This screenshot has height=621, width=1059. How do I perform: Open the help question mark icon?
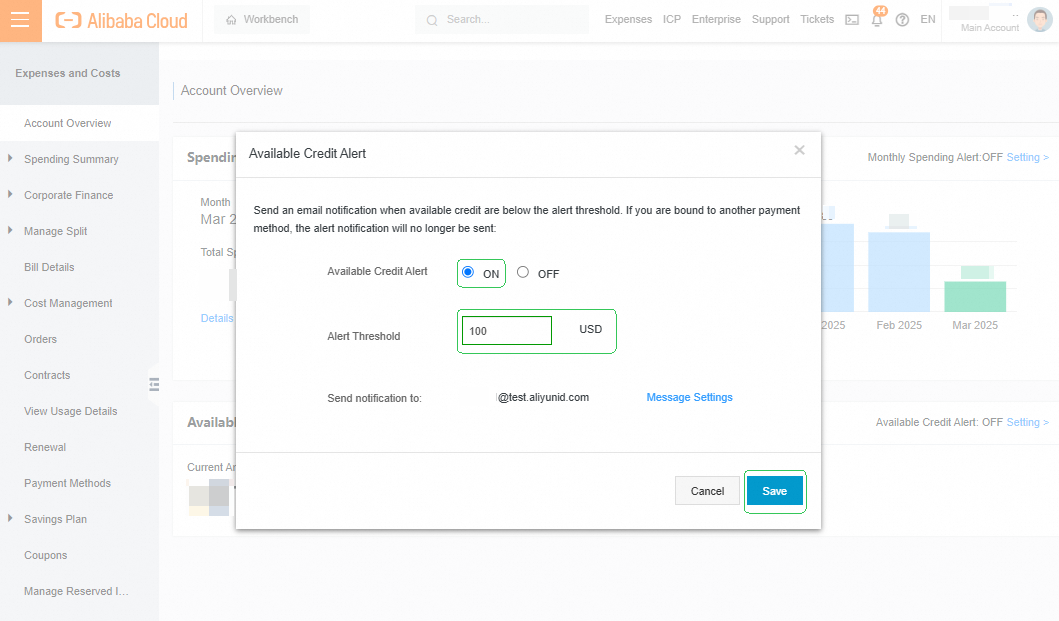click(902, 20)
